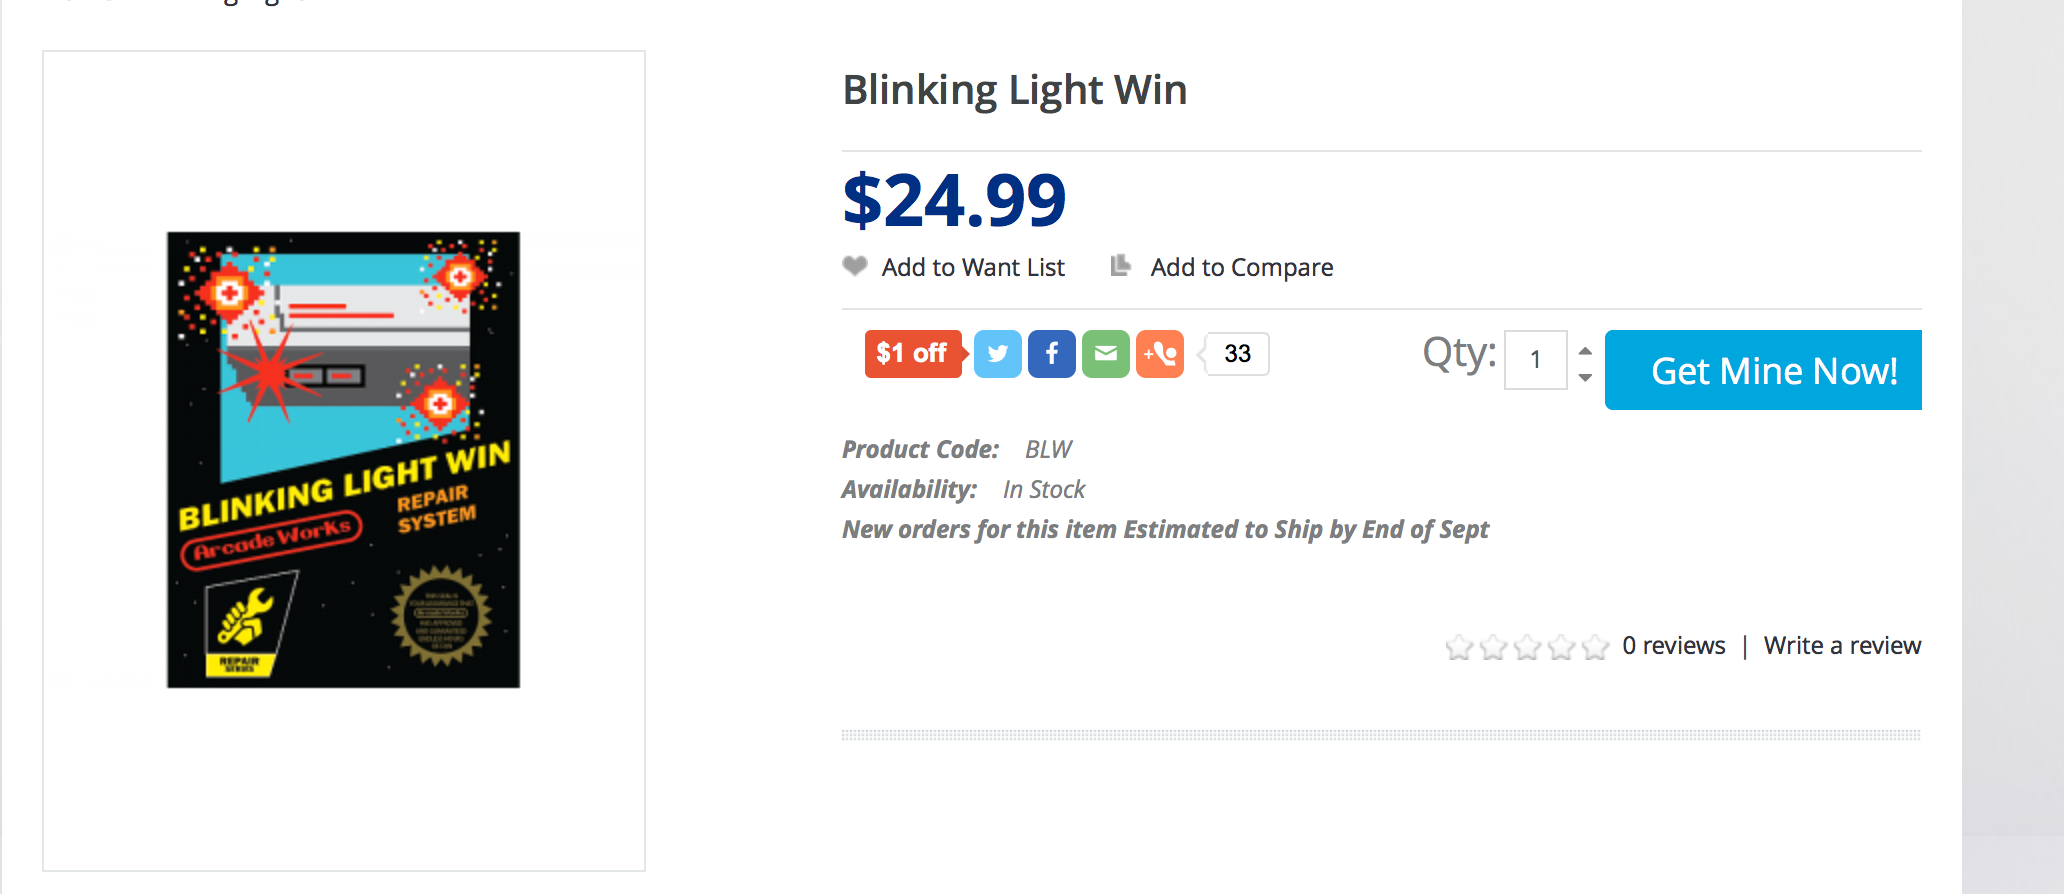Click the compare icon beside Add to Compare
This screenshot has width=2064, height=894.
tap(1121, 266)
